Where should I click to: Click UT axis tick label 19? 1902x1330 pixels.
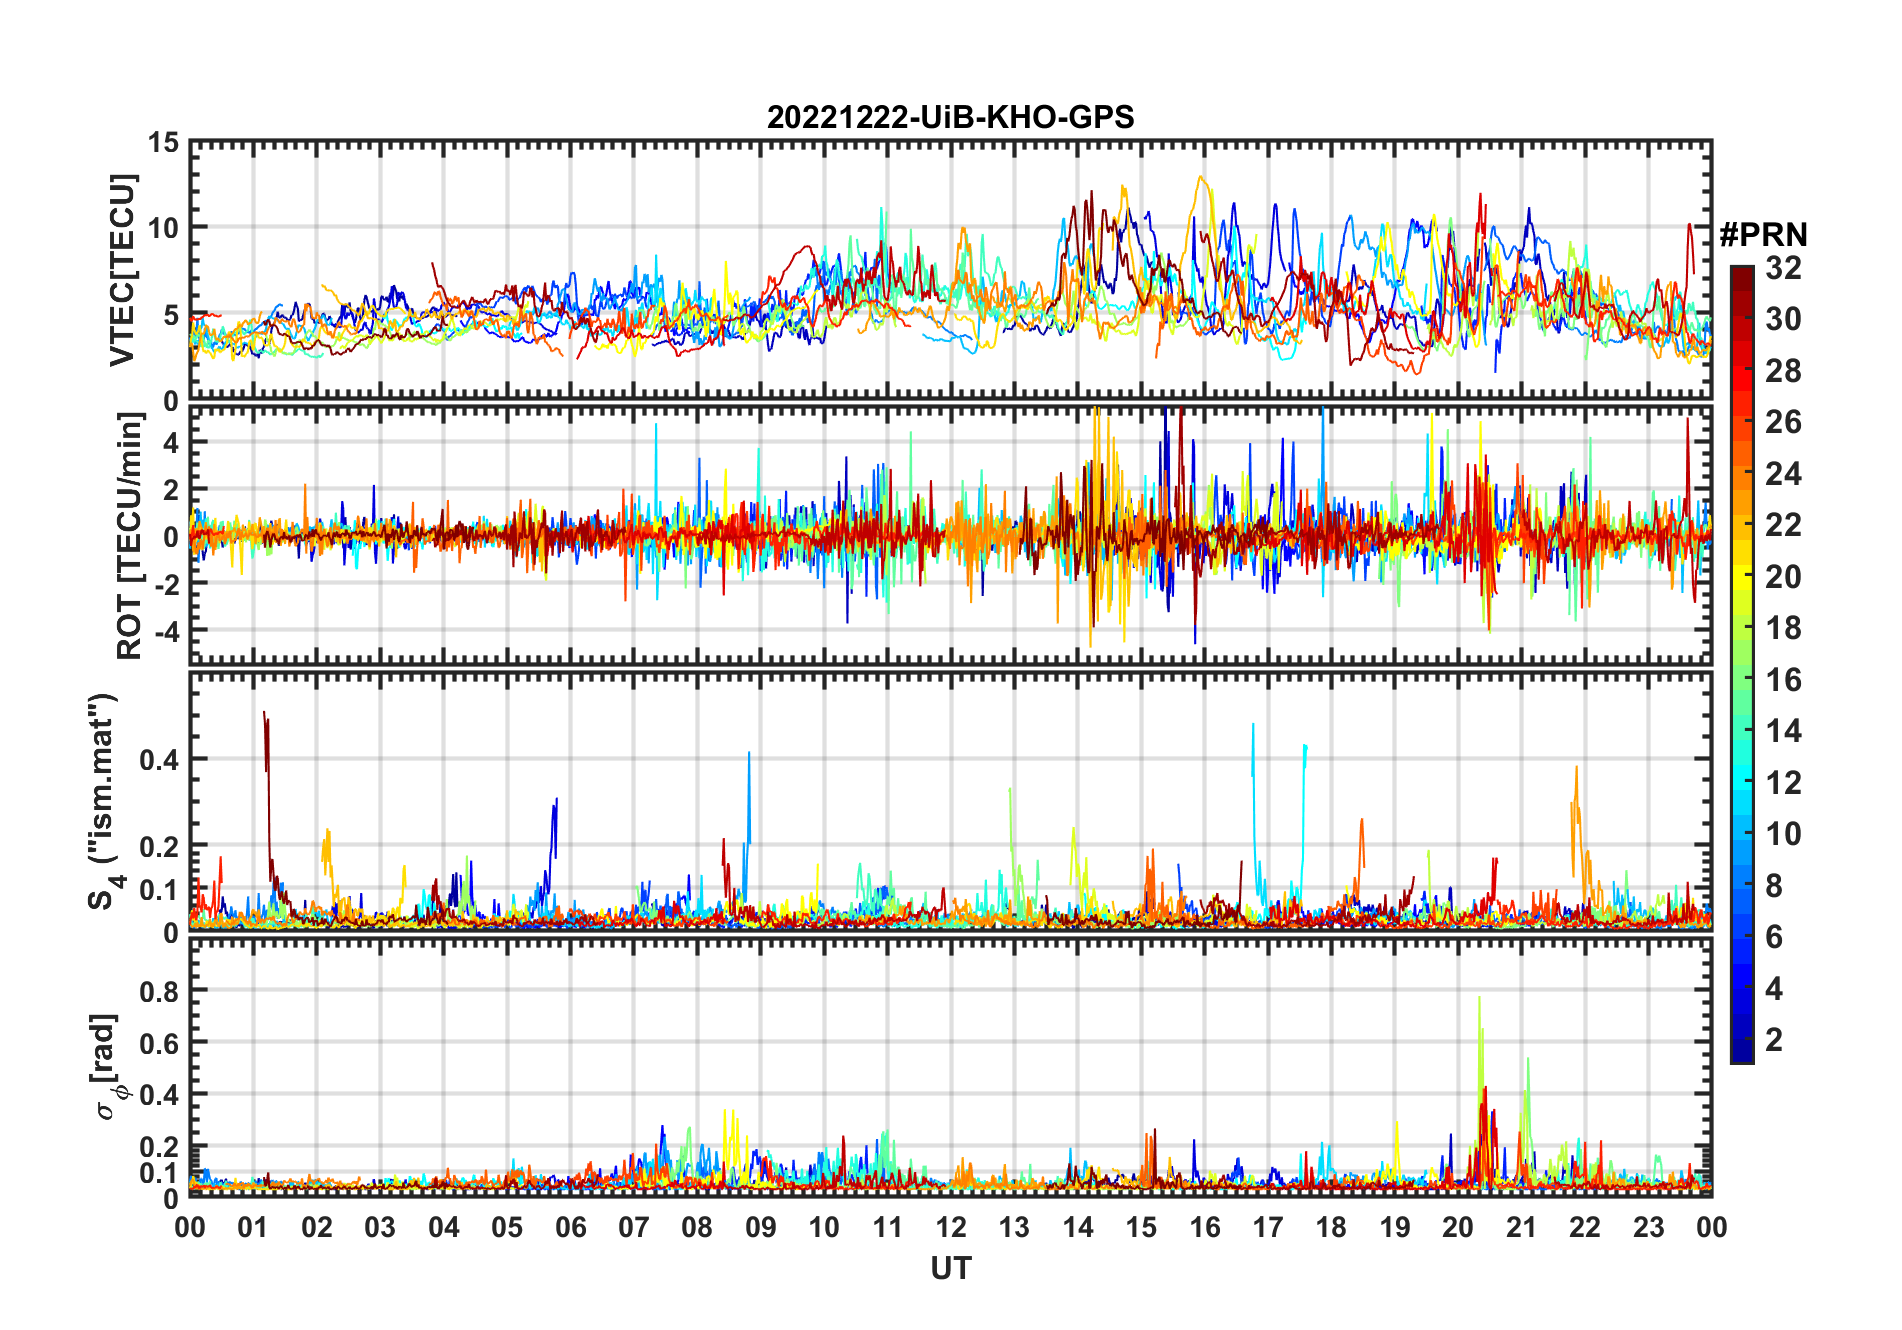[x=1395, y=1227]
